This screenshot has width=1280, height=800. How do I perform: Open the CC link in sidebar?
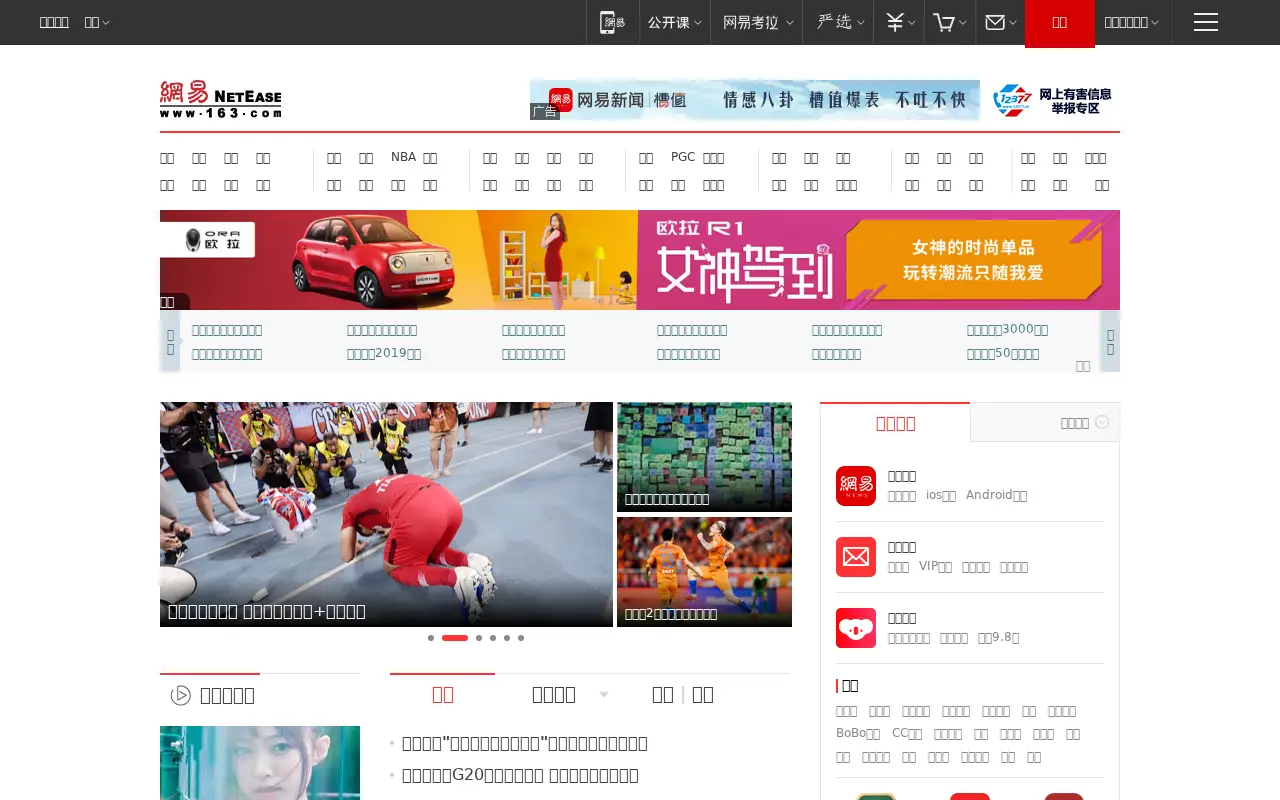pos(907,733)
